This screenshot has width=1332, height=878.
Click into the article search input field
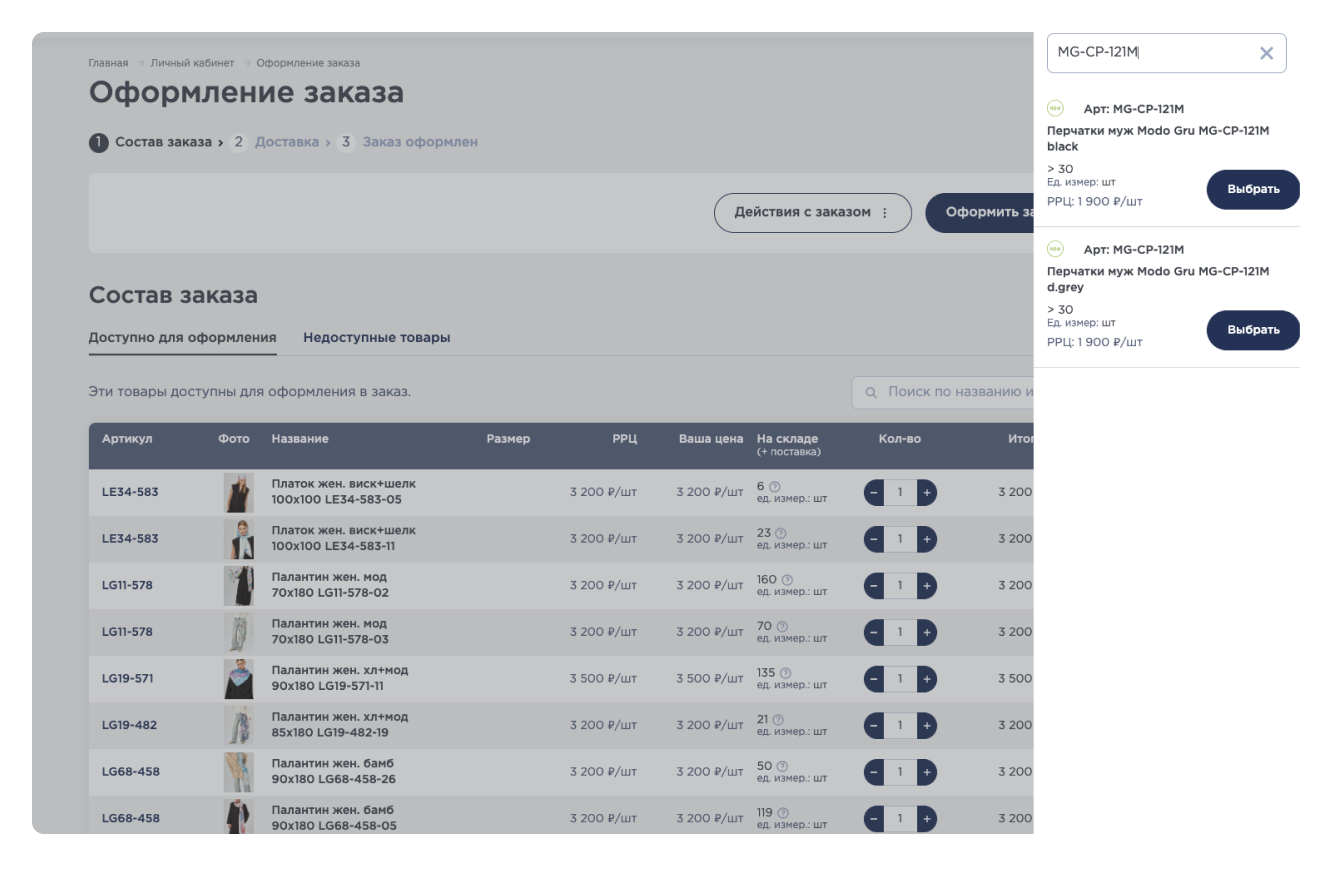point(1150,53)
